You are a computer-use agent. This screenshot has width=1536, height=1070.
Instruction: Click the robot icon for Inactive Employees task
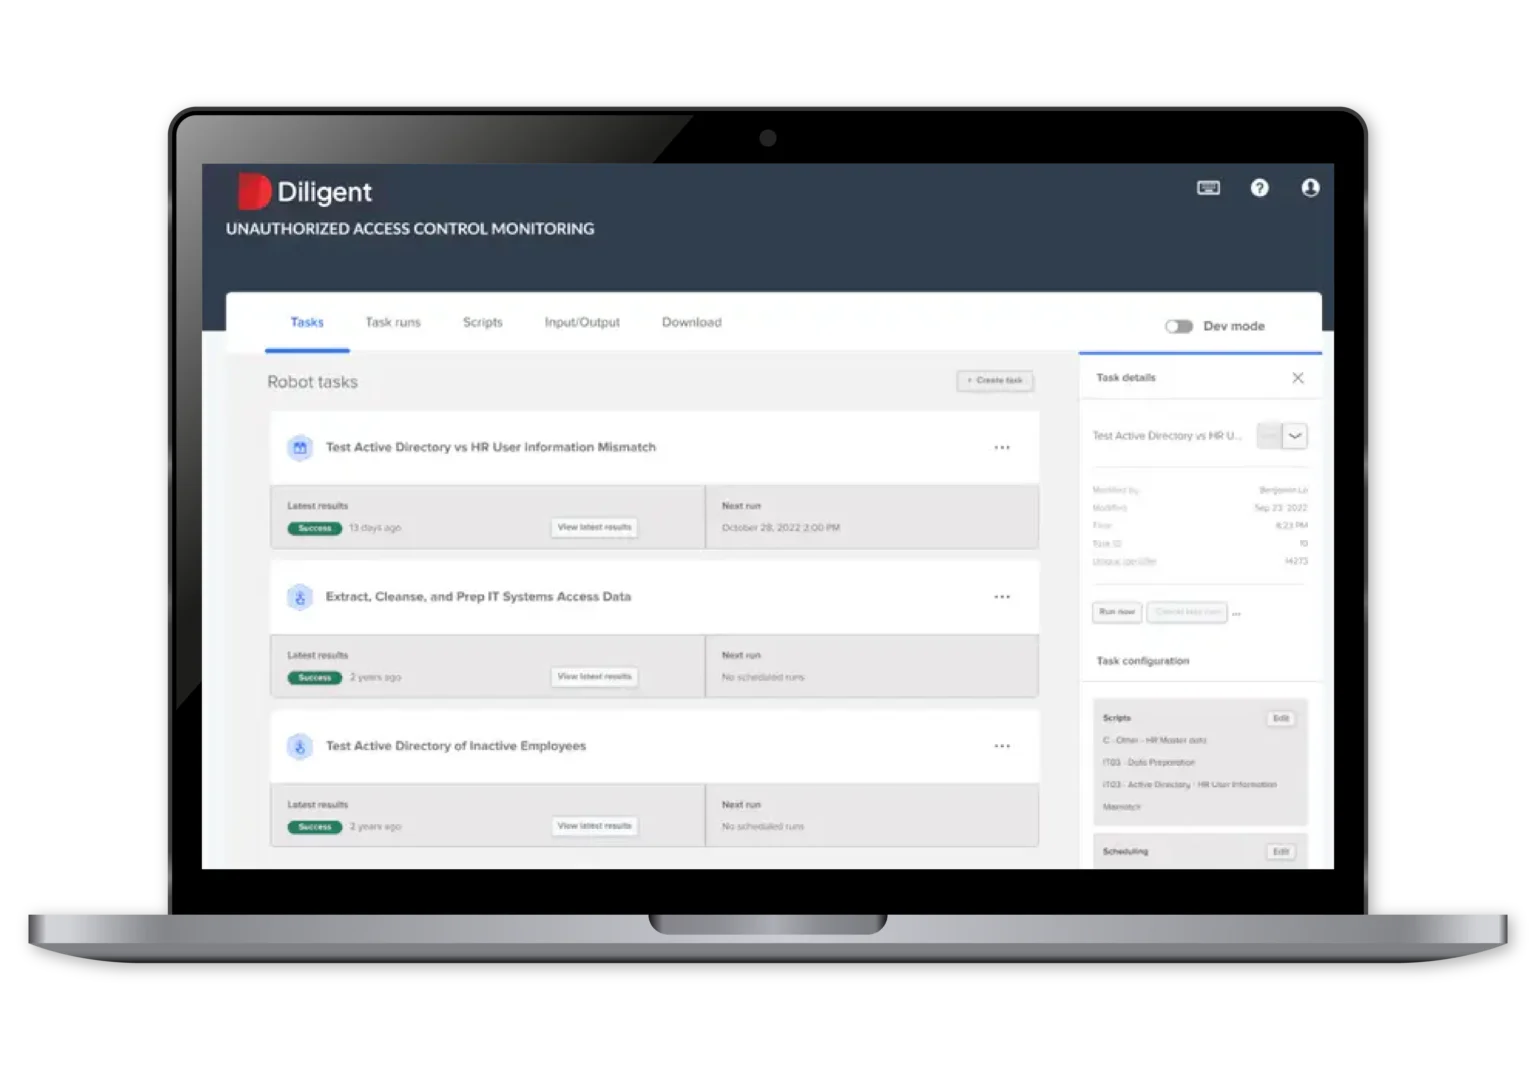coord(299,746)
